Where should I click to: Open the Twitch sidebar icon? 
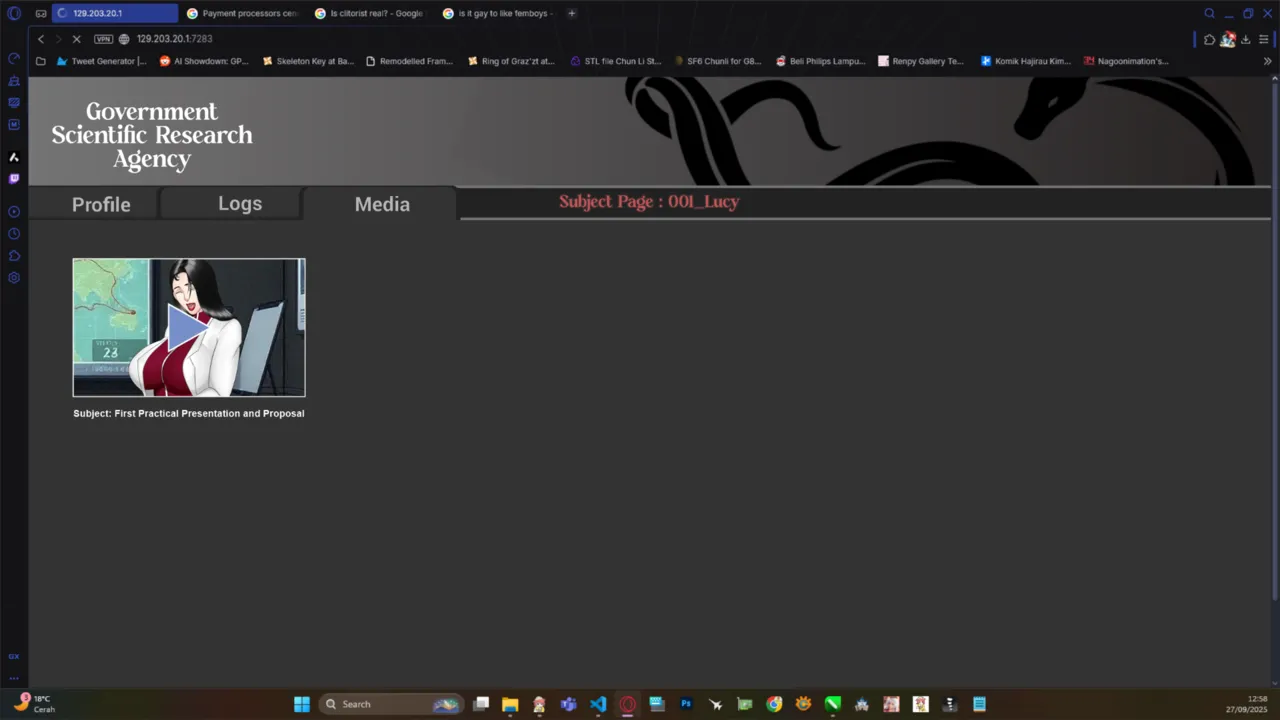(x=14, y=179)
